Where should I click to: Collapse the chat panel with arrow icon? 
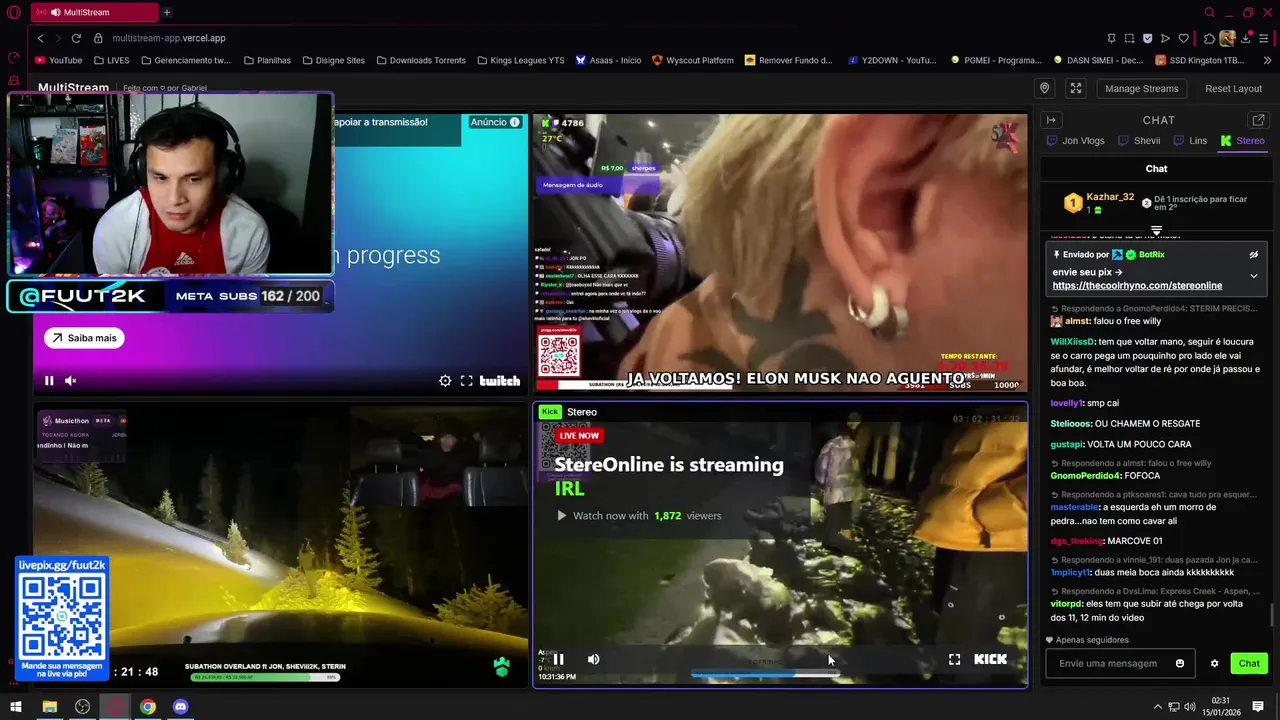click(1051, 120)
